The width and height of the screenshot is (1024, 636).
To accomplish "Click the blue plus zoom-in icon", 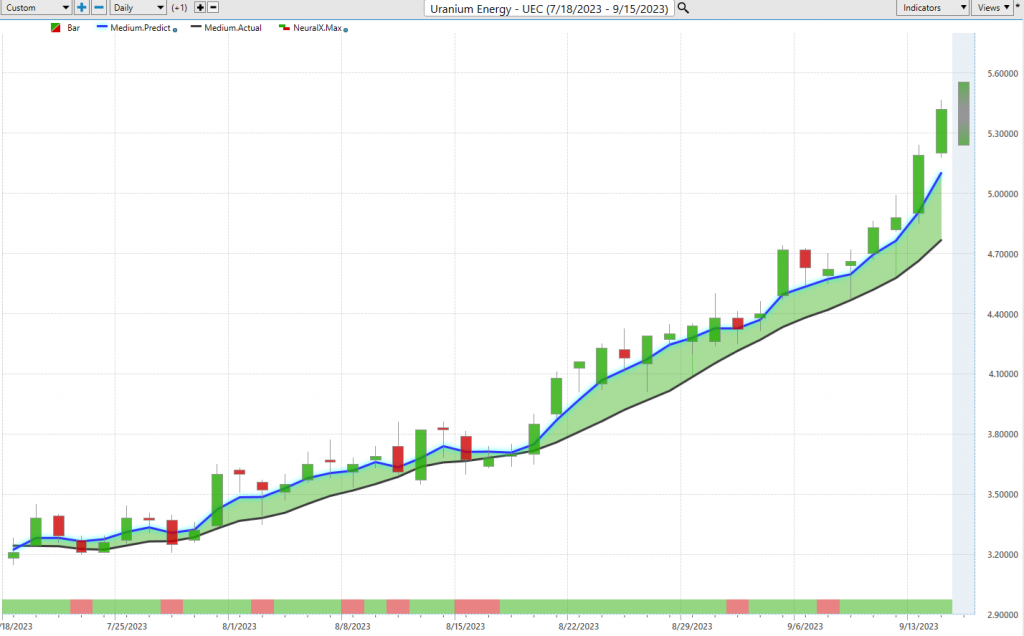I will (81, 8).
